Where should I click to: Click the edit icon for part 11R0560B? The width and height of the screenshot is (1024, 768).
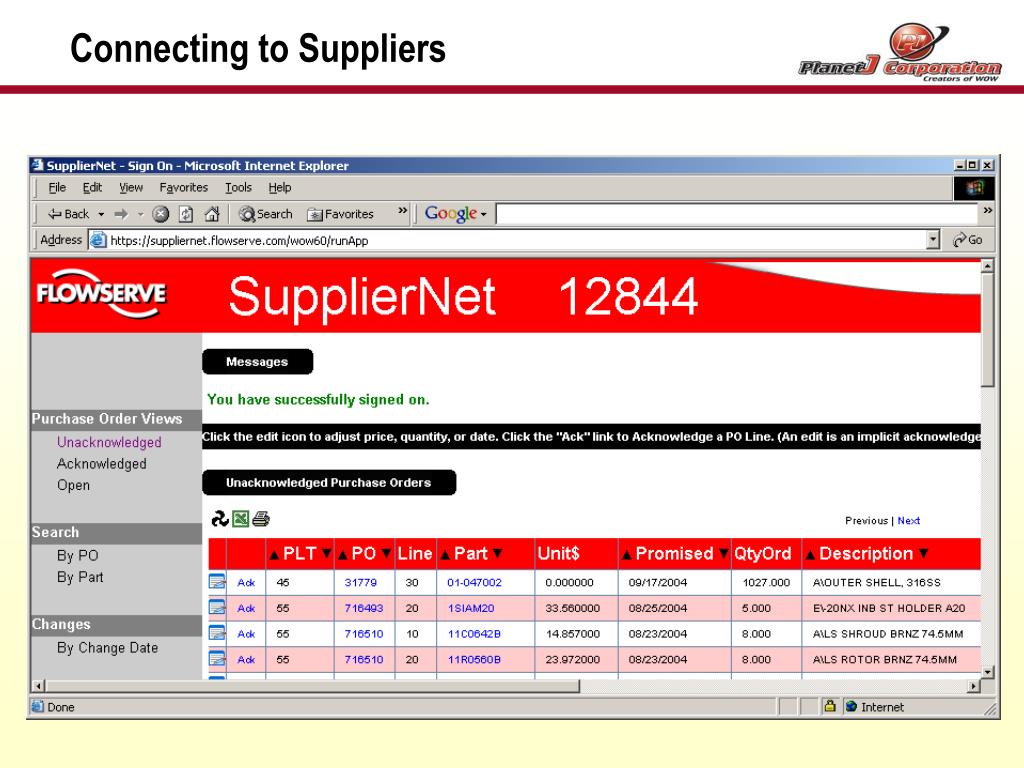[x=217, y=658]
